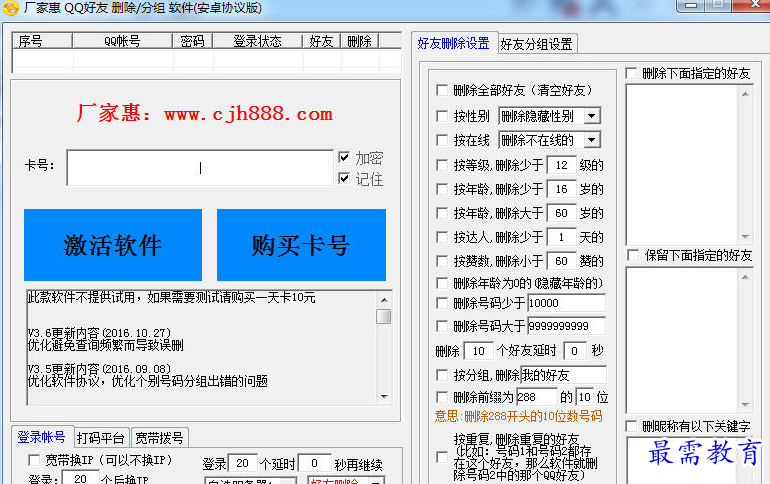The height and width of the screenshot is (484, 770).
Task: Switch to the 好友删除设置 tab
Action: (x=453, y=43)
